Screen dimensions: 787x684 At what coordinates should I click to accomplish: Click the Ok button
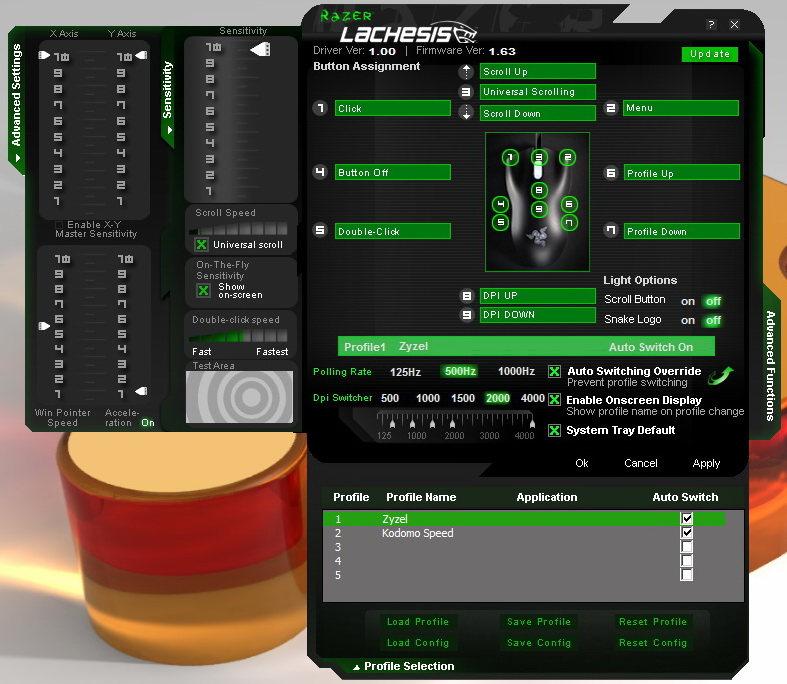point(582,463)
